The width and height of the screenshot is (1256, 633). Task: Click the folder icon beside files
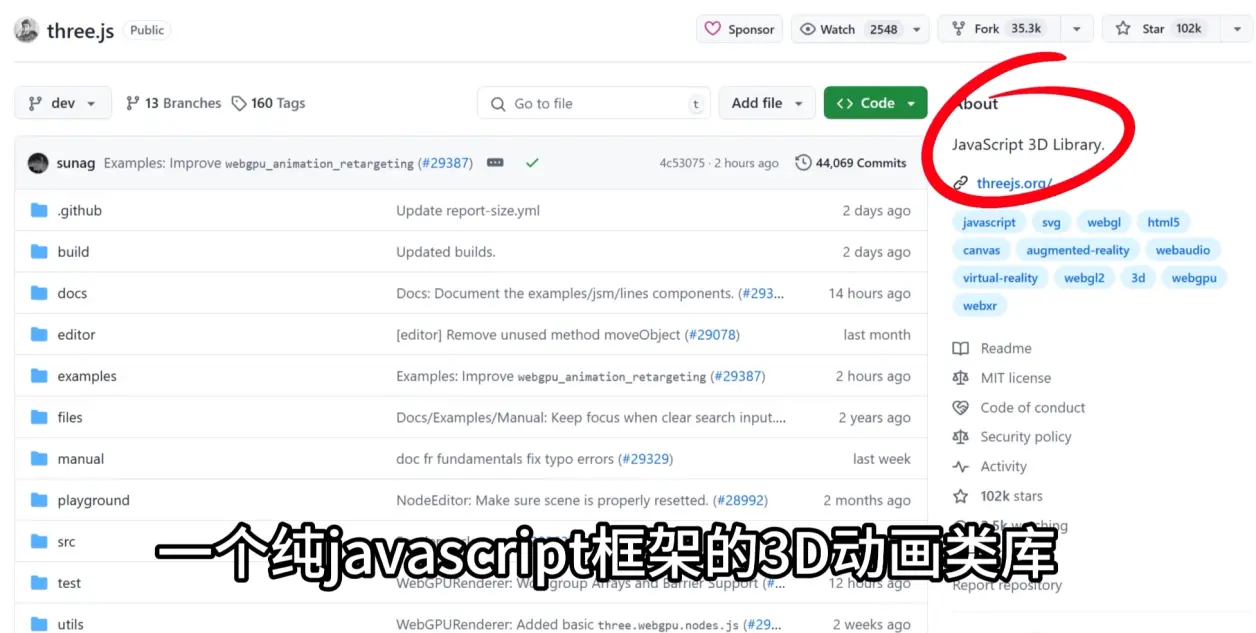39,418
